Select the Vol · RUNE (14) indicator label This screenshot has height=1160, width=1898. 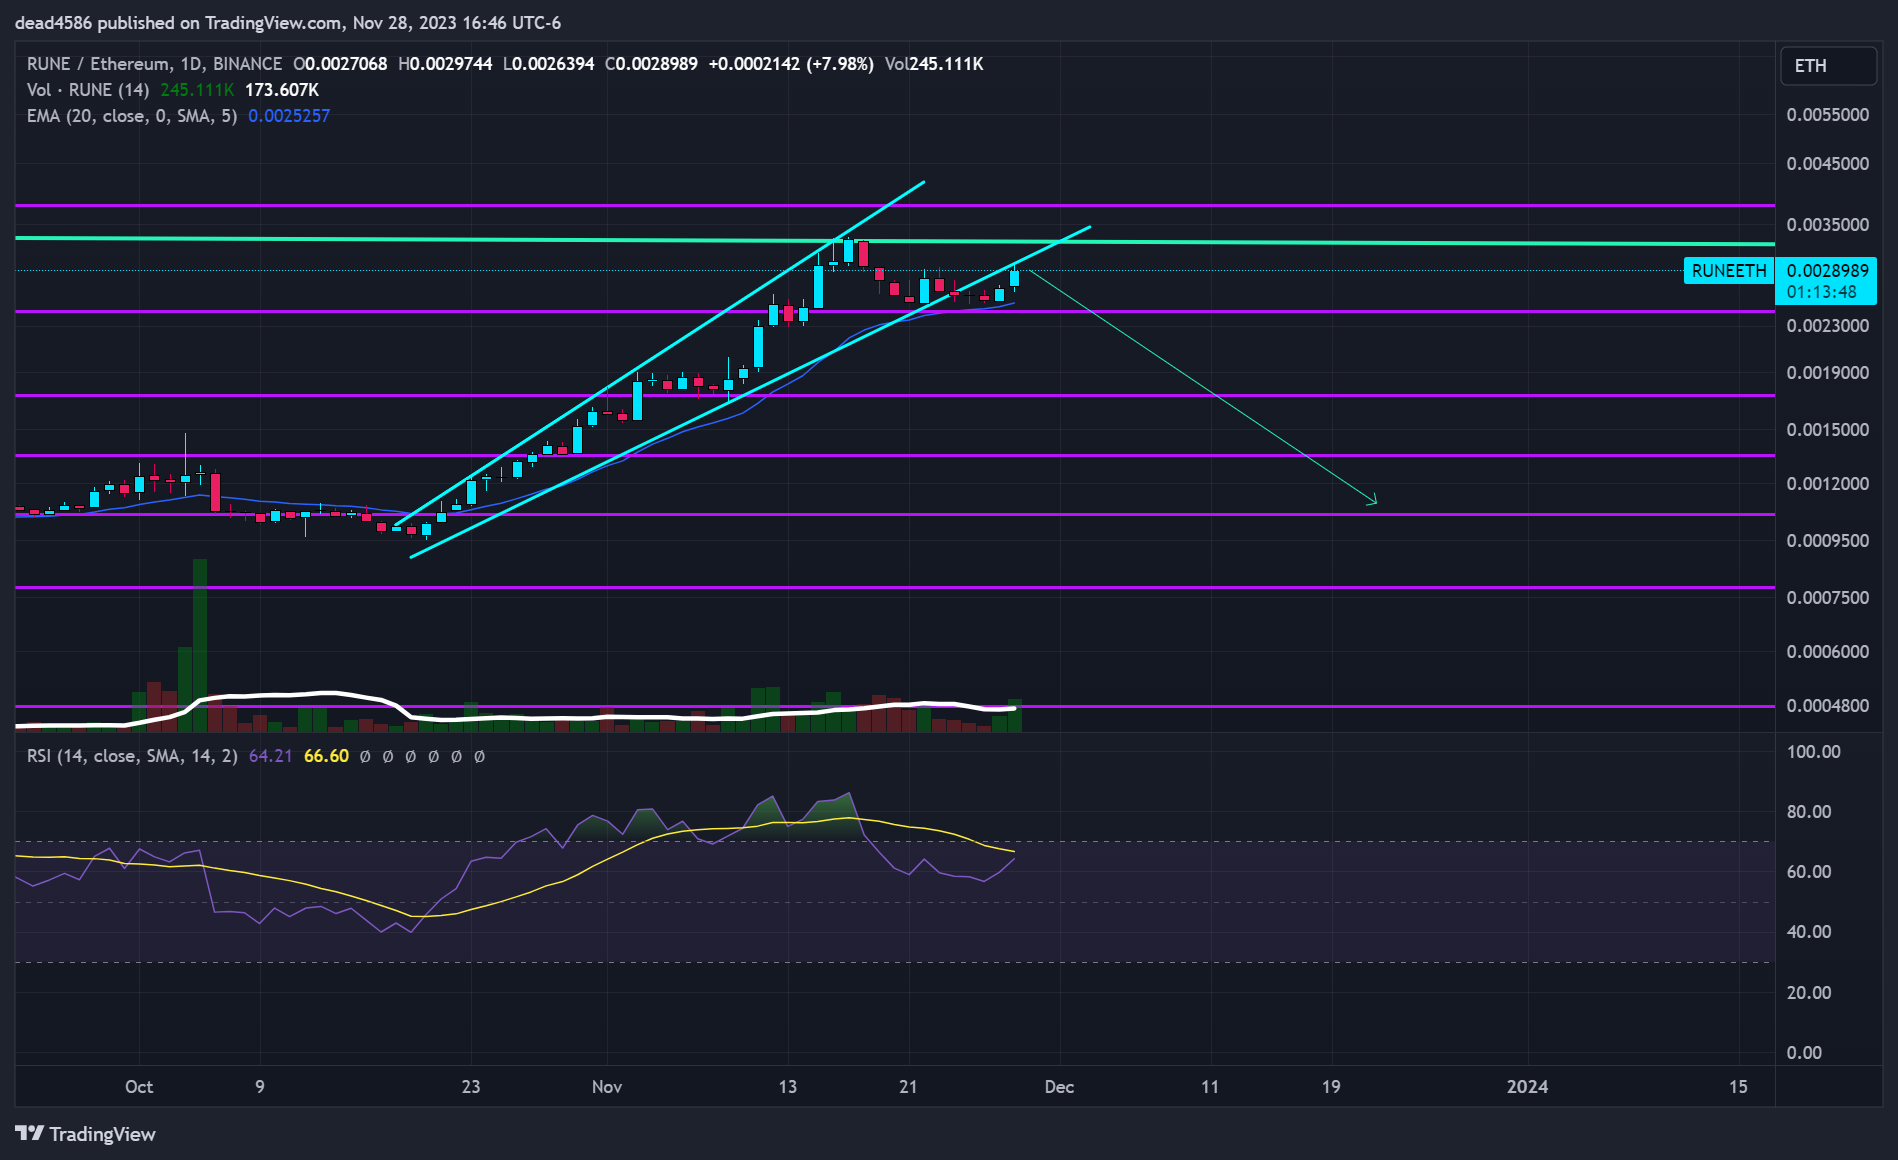88,90
